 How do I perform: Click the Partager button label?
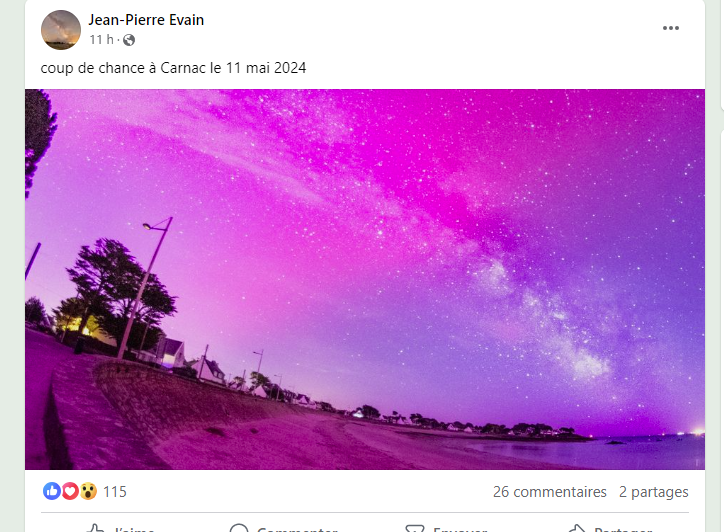[623, 529]
